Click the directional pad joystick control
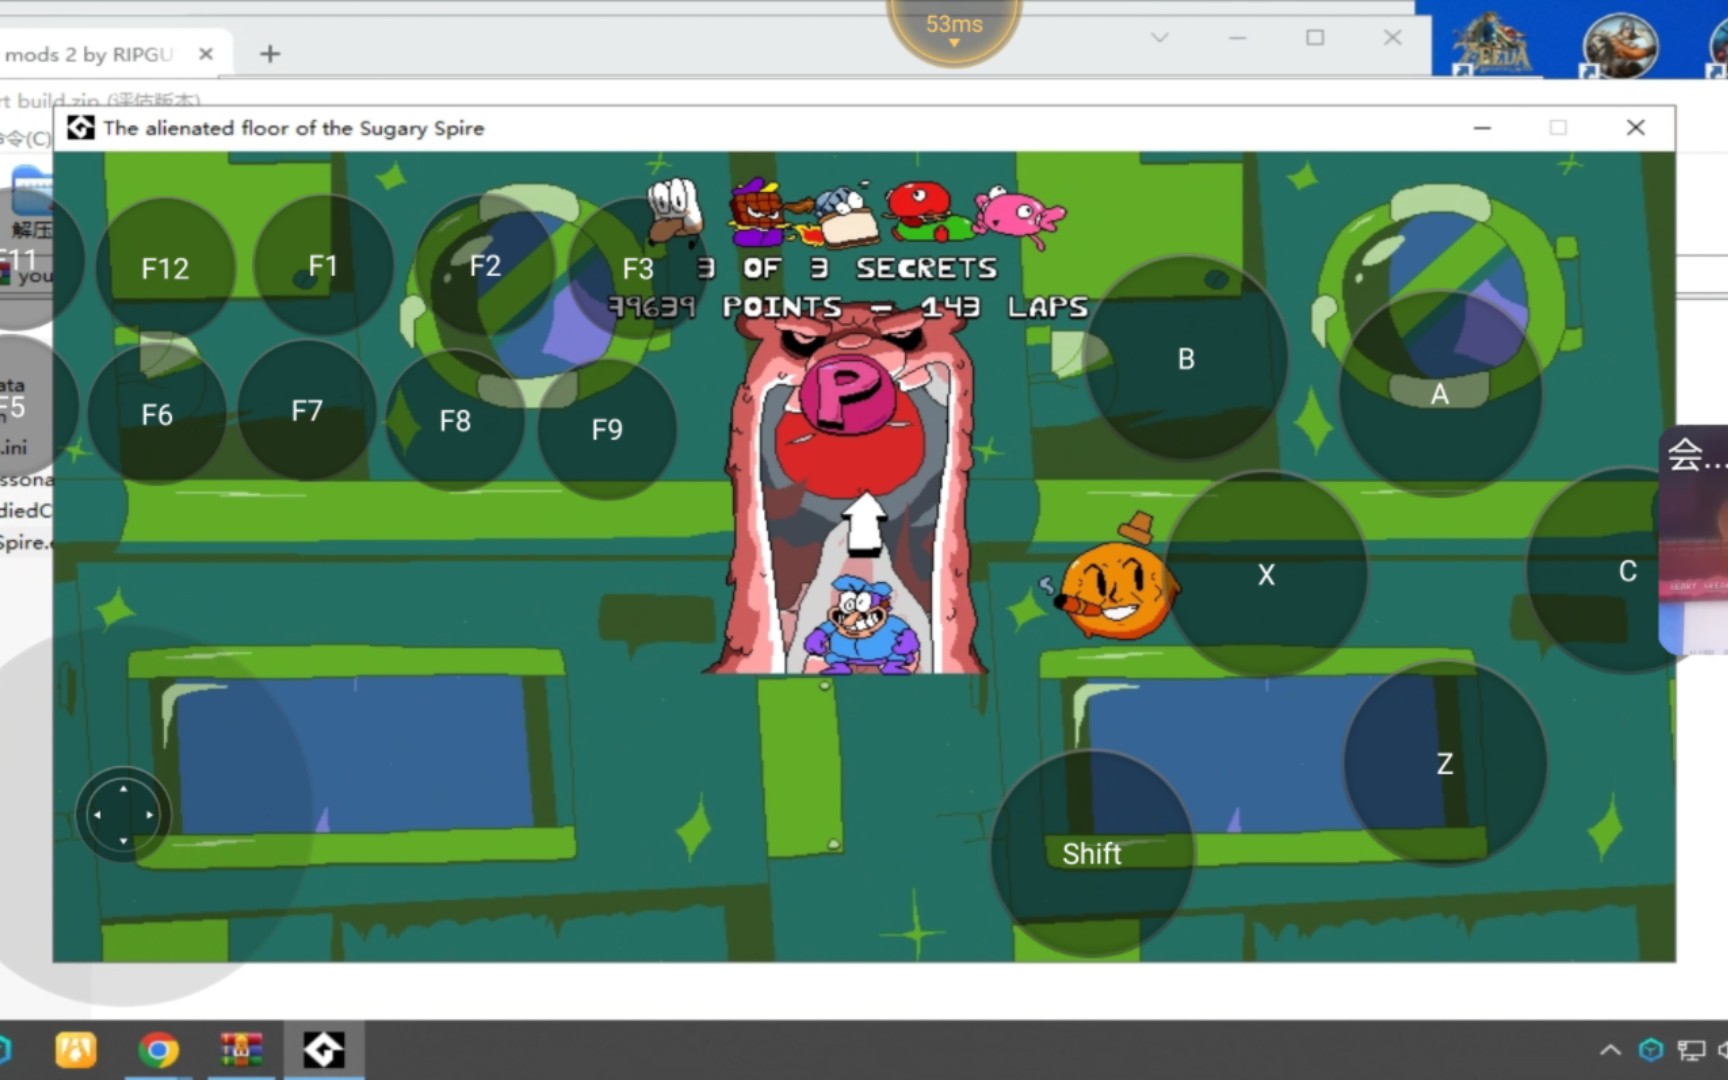 (123, 815)
